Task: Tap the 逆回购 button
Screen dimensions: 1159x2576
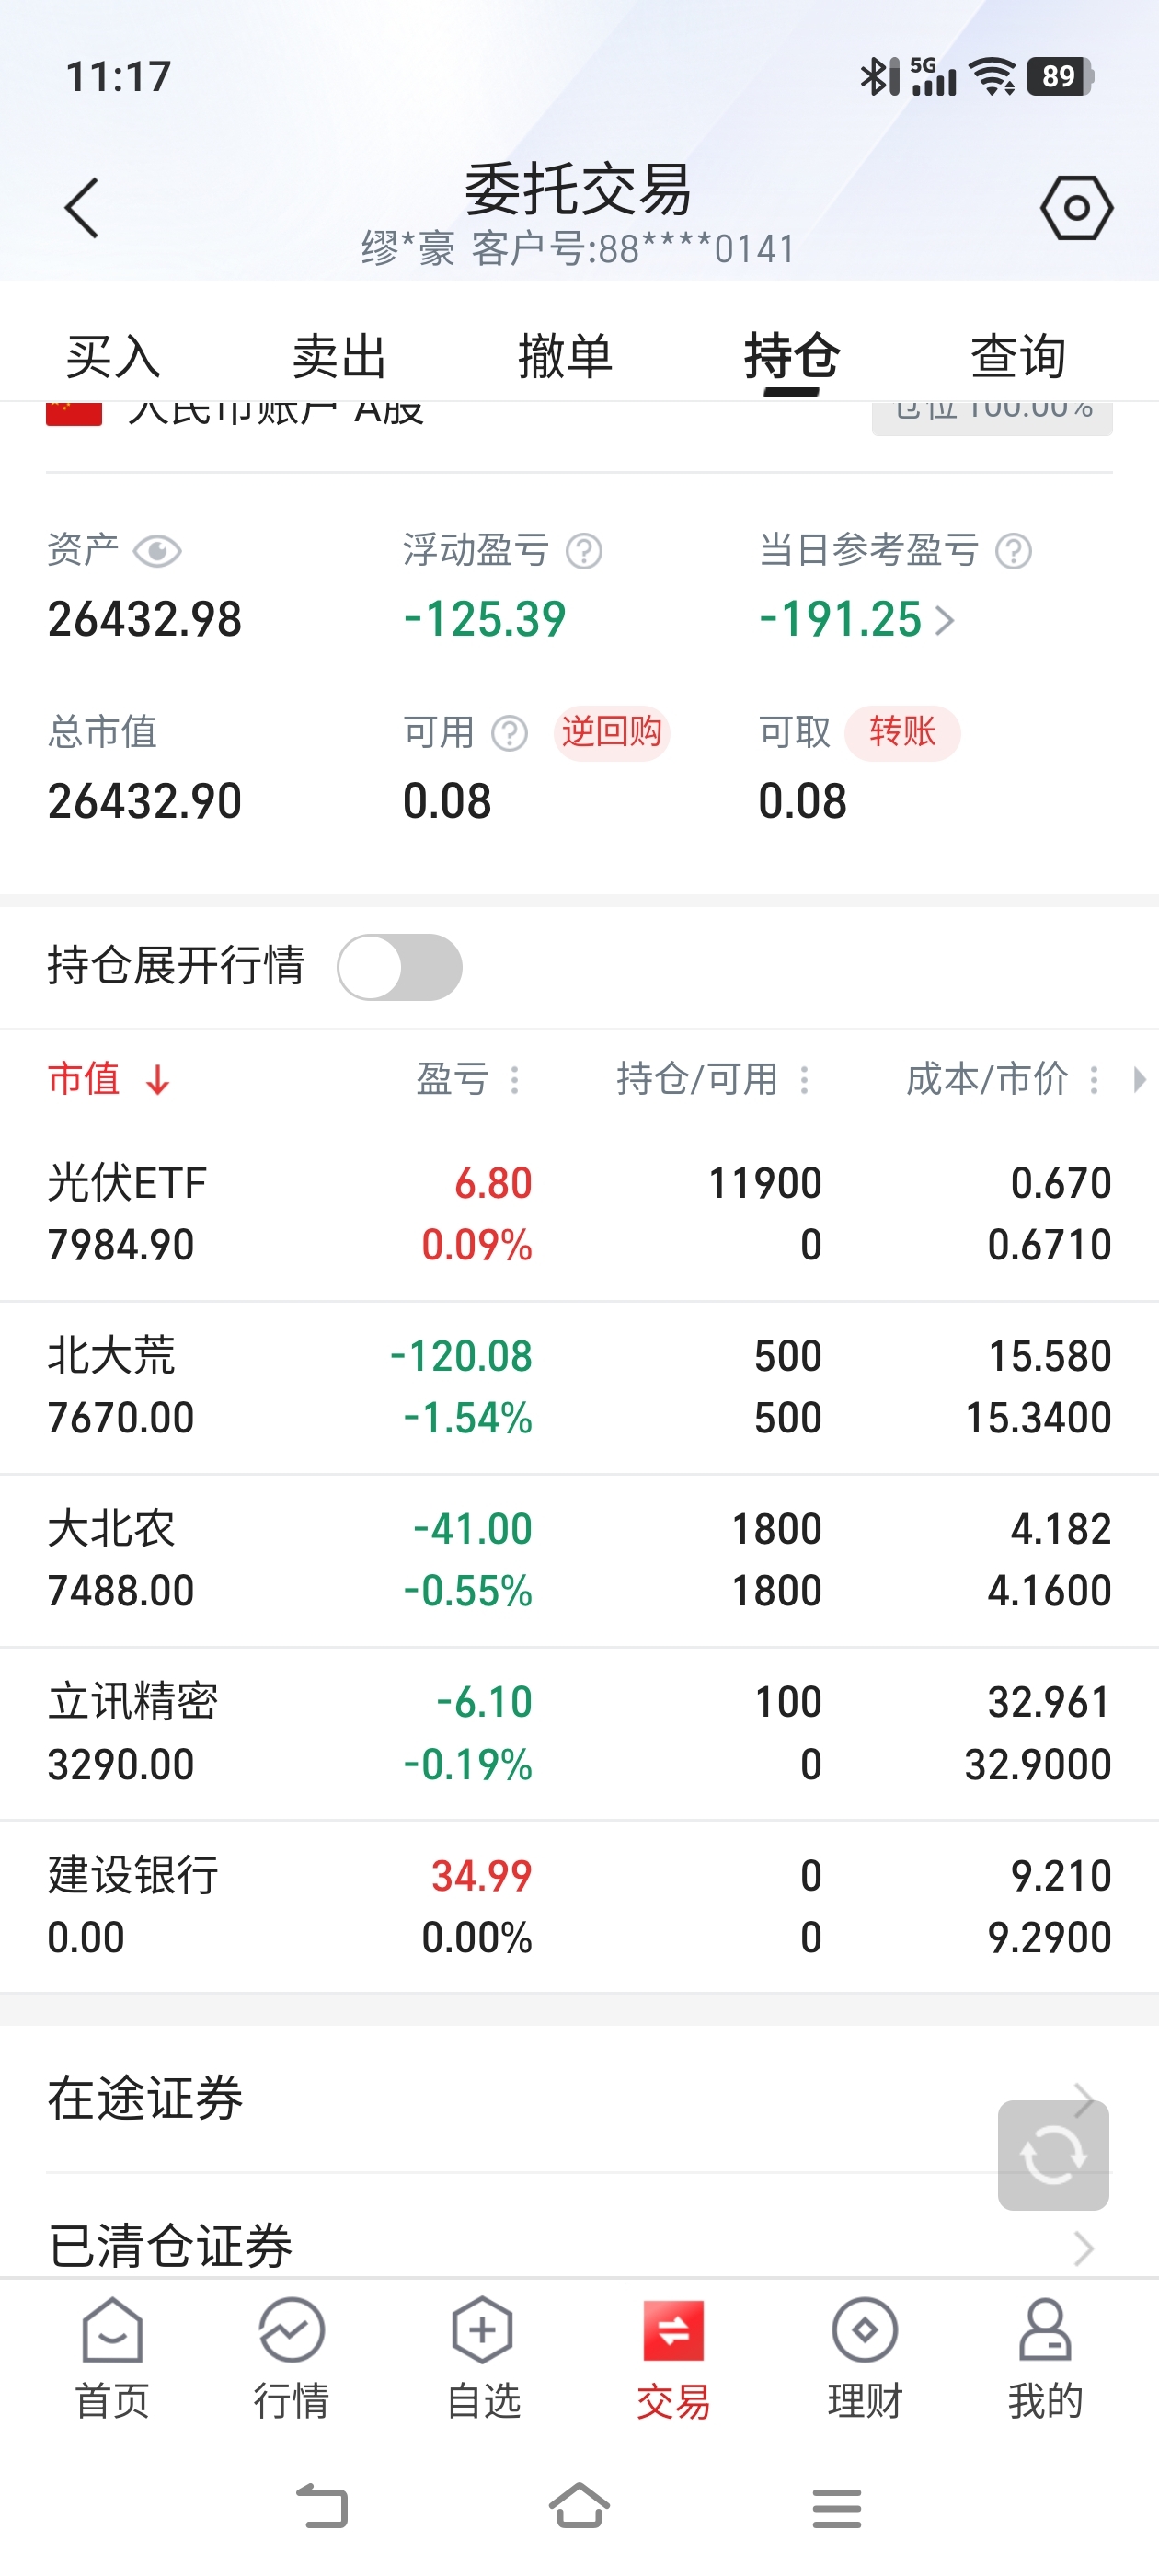Action: pyautogui.click(x=611, y=732)
